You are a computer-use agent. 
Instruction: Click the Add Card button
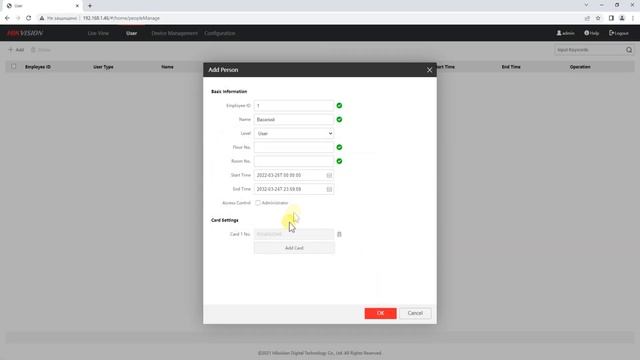coord(294,248)
